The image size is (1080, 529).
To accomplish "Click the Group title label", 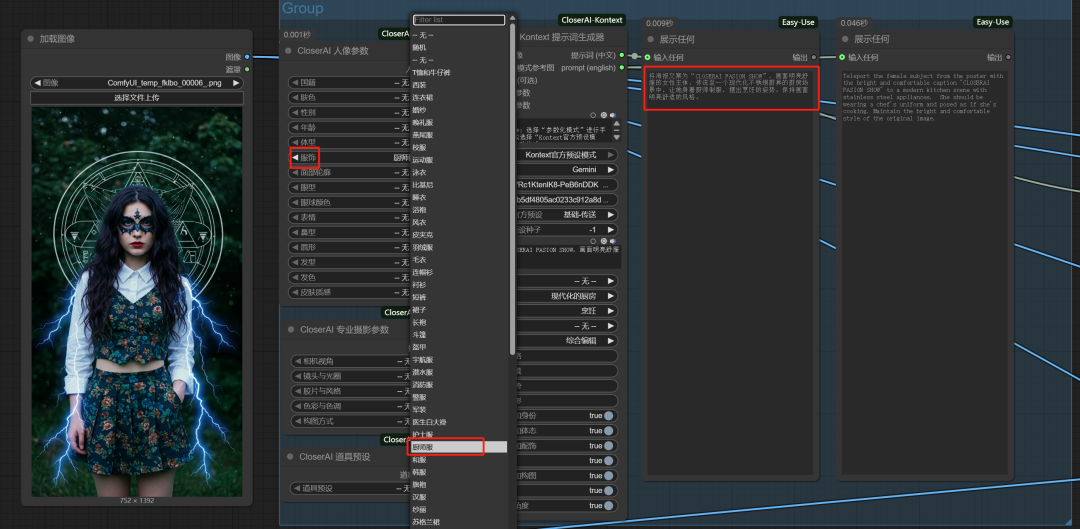I will coord(302,8).
